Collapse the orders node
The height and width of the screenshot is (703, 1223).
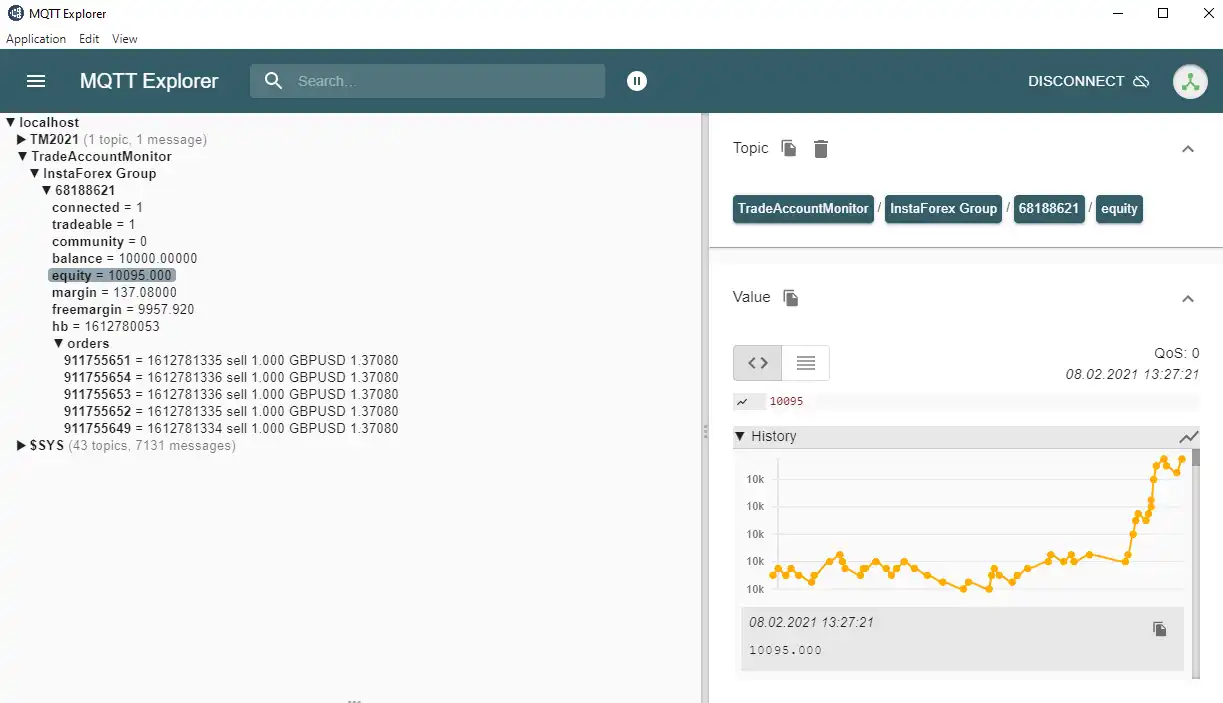click(59, 344)
